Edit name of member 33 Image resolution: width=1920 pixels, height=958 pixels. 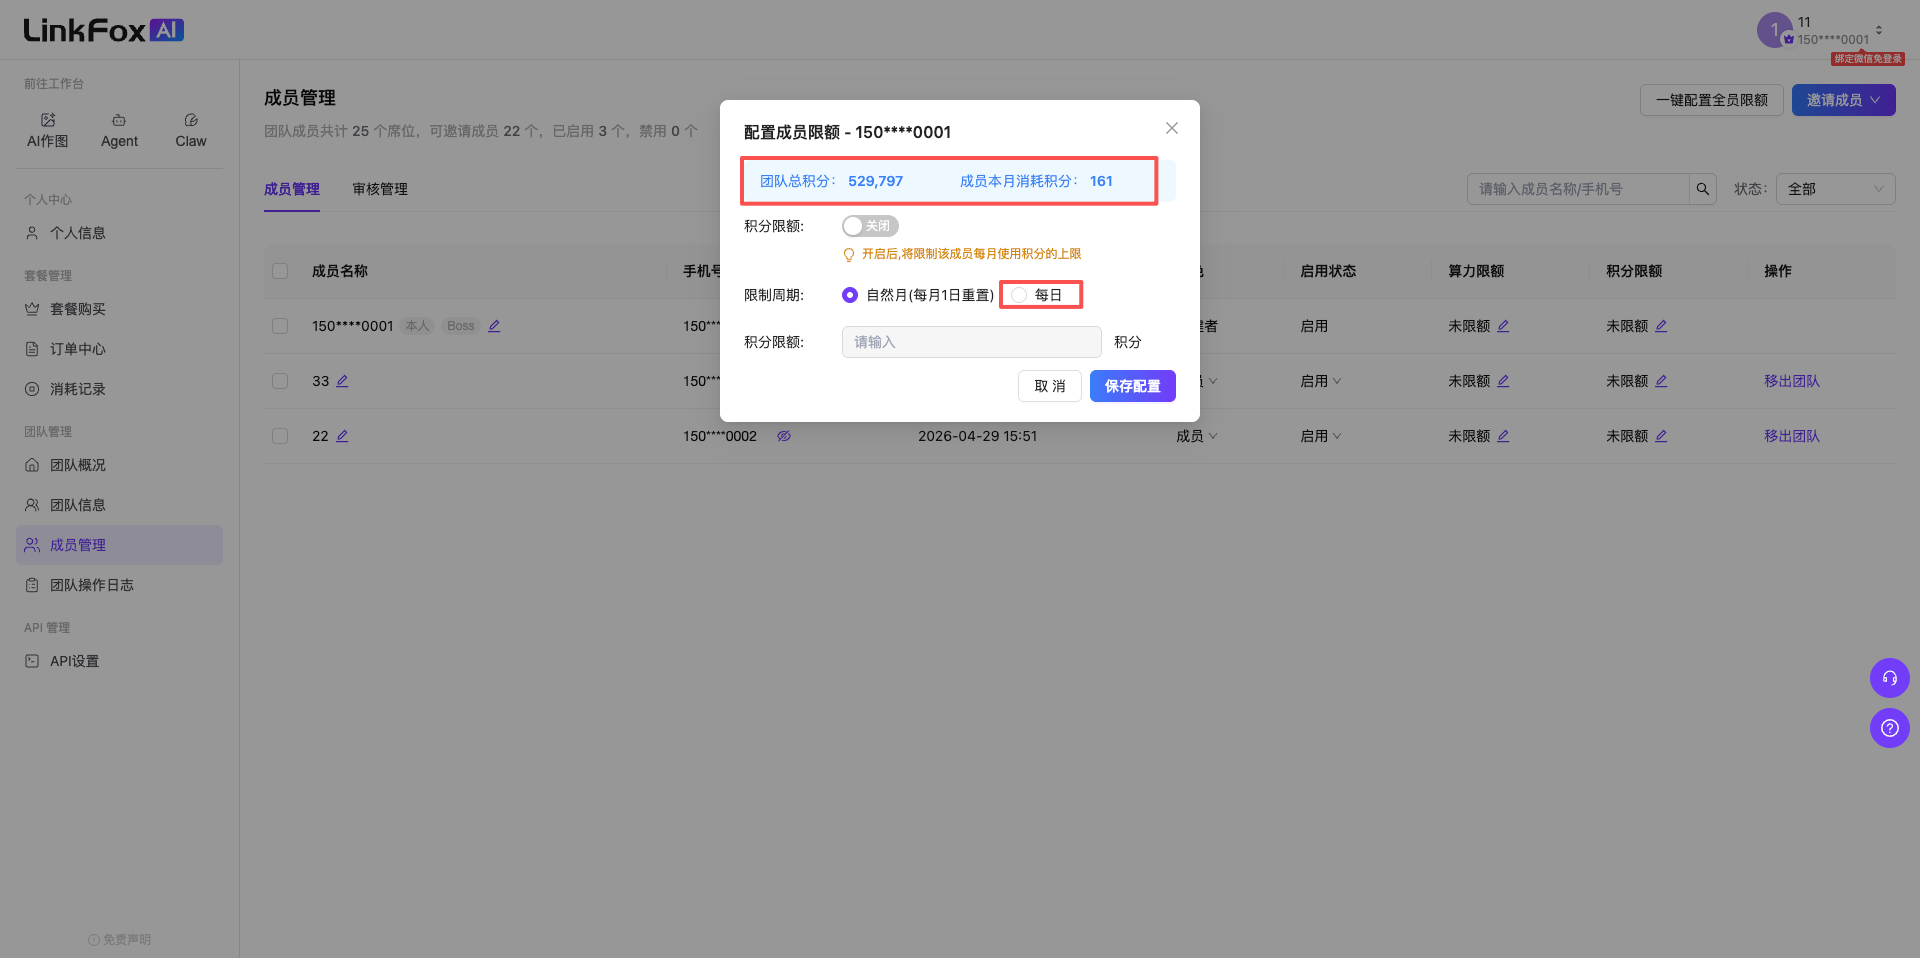pyautogui.click(x=342, y=381)
